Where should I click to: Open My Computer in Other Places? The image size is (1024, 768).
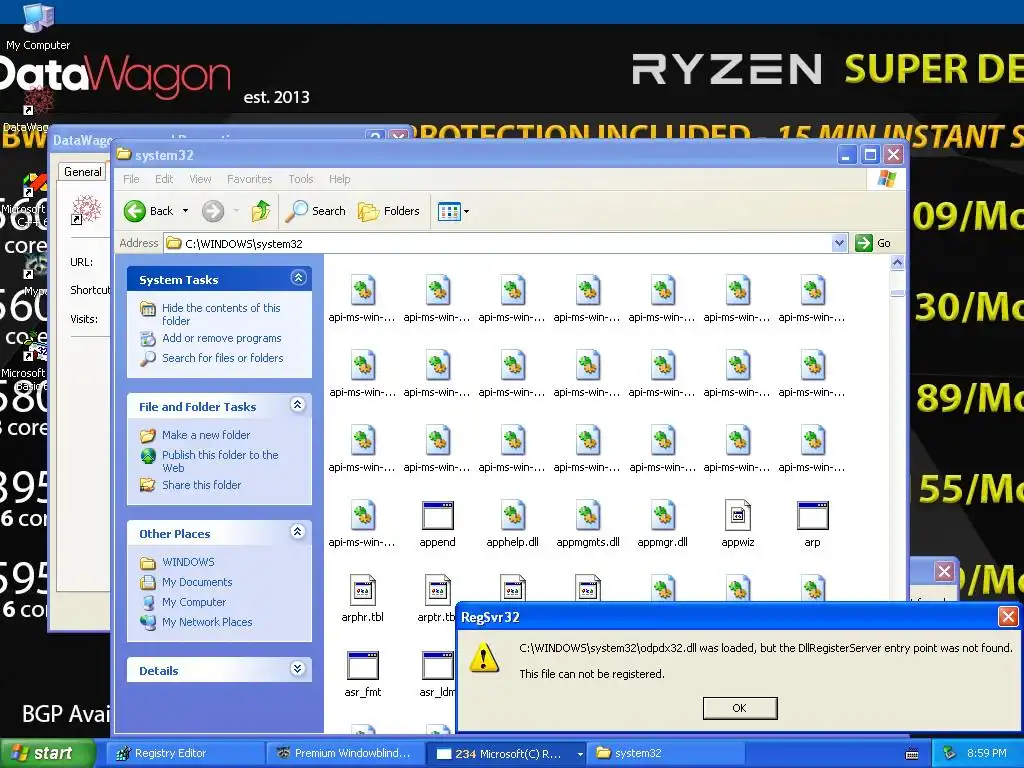pyautogui.click(x=193, y=602)
